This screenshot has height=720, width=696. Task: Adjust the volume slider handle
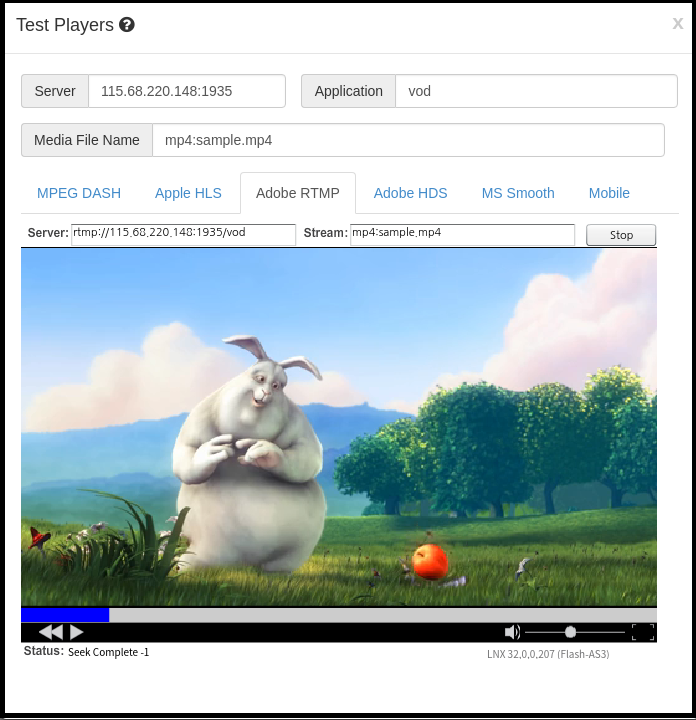coord(570,632)
